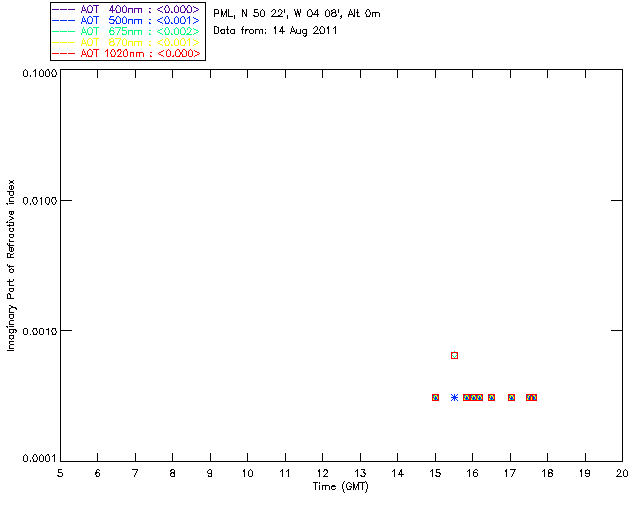Image resolution: width=640 pixels, height=512 pixels.
Task: Click the PML station location text
Action: (x=297, y=14)
